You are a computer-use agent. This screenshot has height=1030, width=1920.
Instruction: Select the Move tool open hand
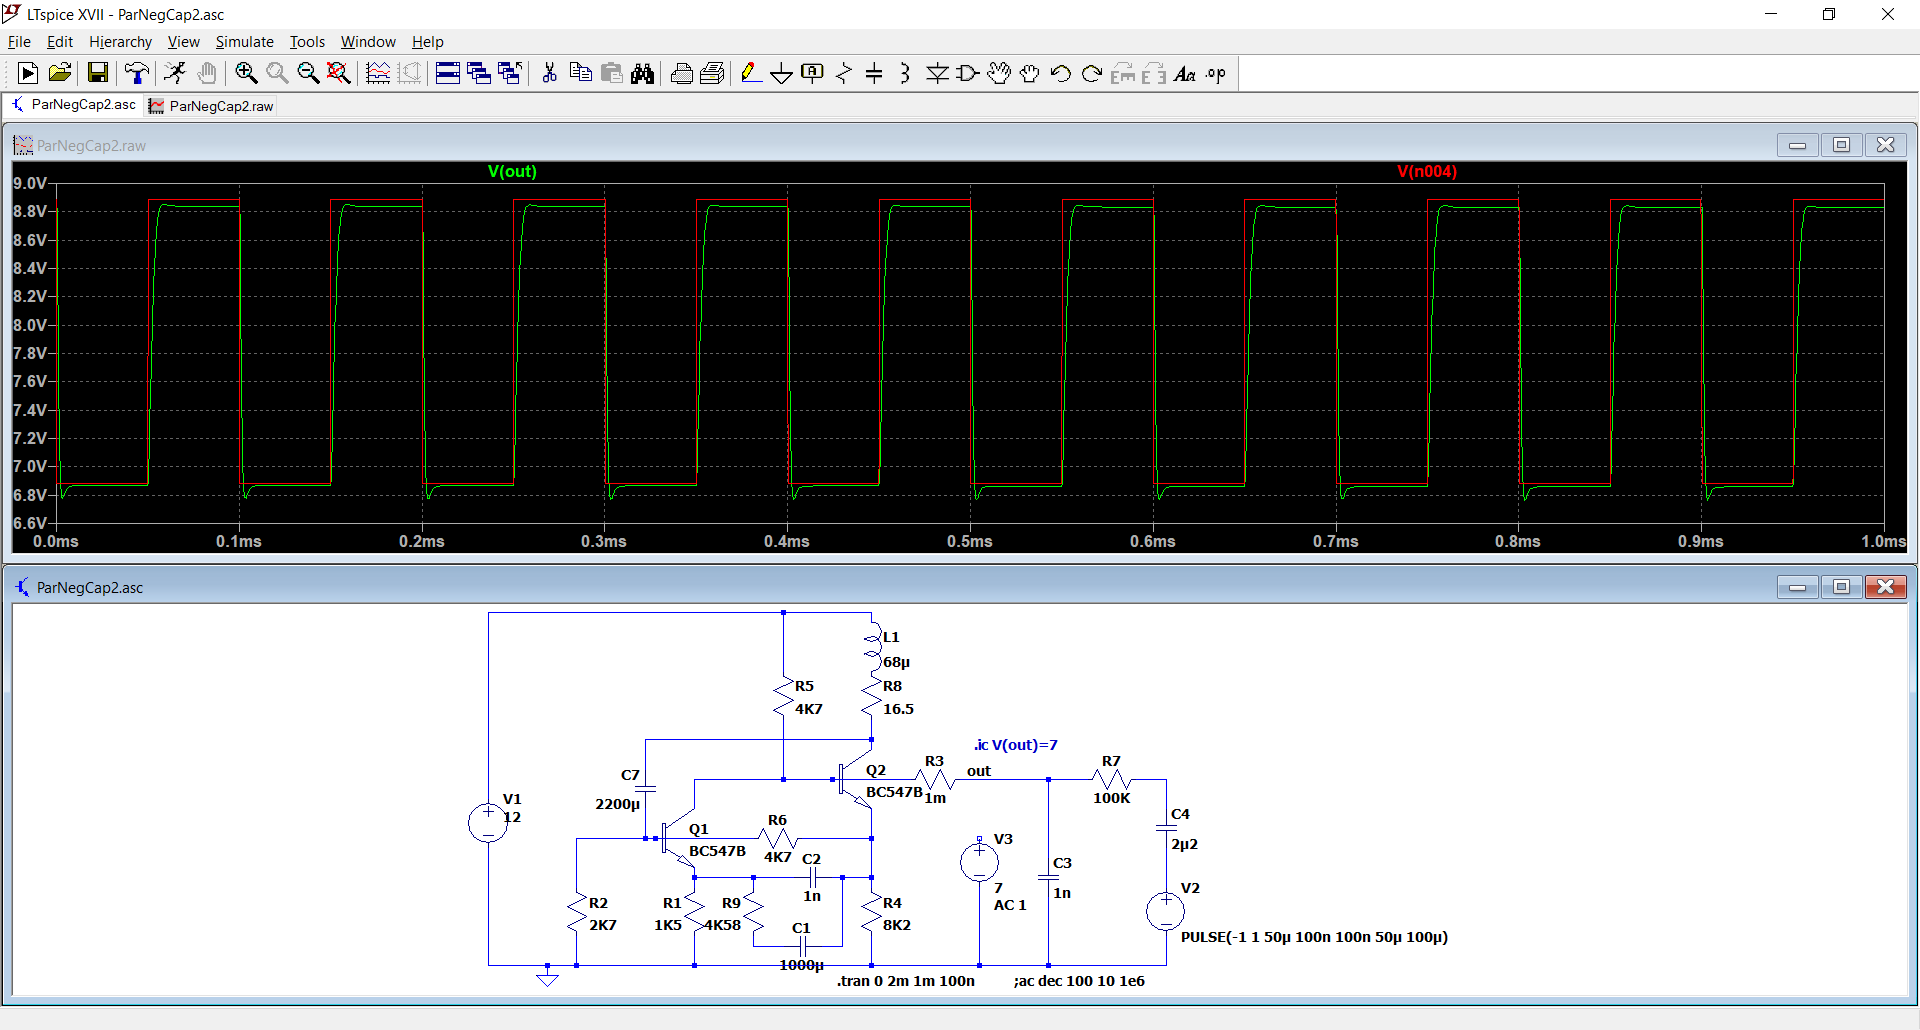click(x=999, y=73)
